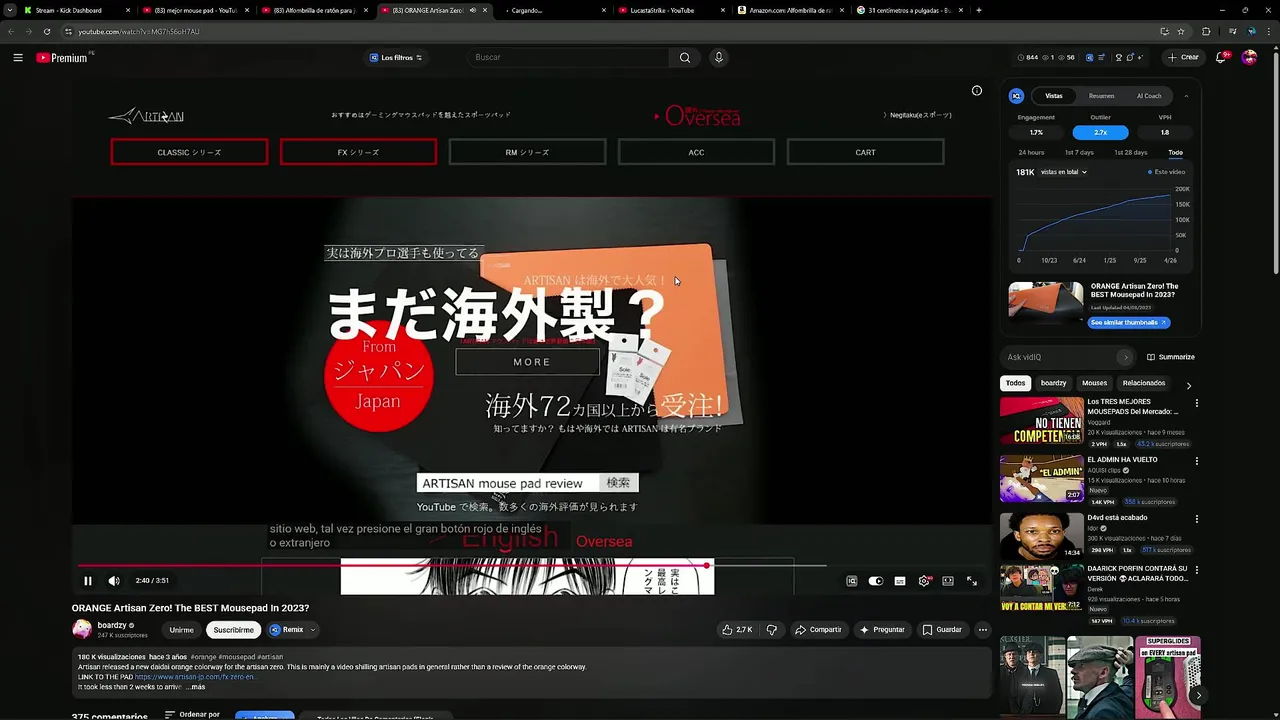Start voice search with microphone icon

[x=718, y=58]
